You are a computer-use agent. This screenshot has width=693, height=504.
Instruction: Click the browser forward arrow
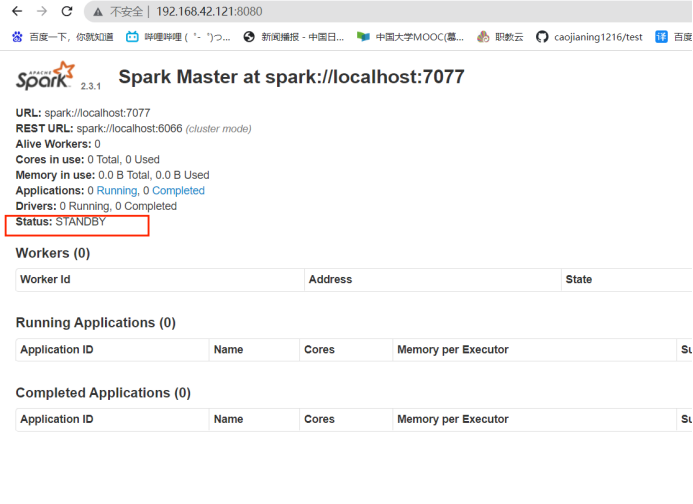pos(42,11)
